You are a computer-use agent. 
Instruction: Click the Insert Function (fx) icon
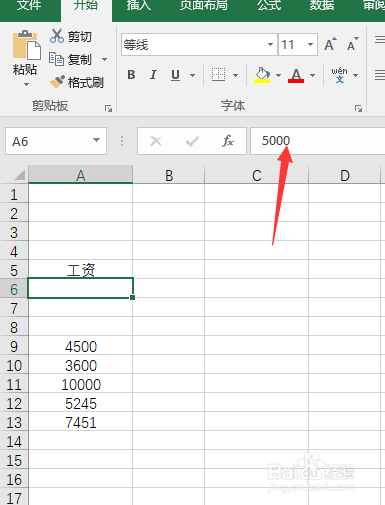[x=228, y=141]
